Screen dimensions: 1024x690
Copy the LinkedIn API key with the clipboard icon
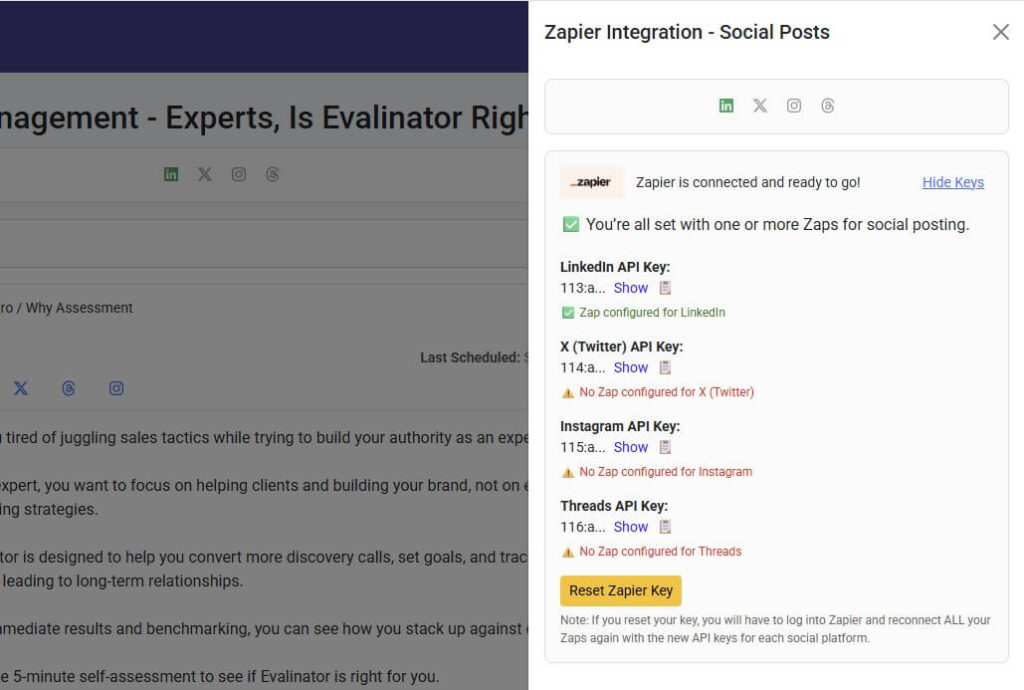(x=665, y=288)
